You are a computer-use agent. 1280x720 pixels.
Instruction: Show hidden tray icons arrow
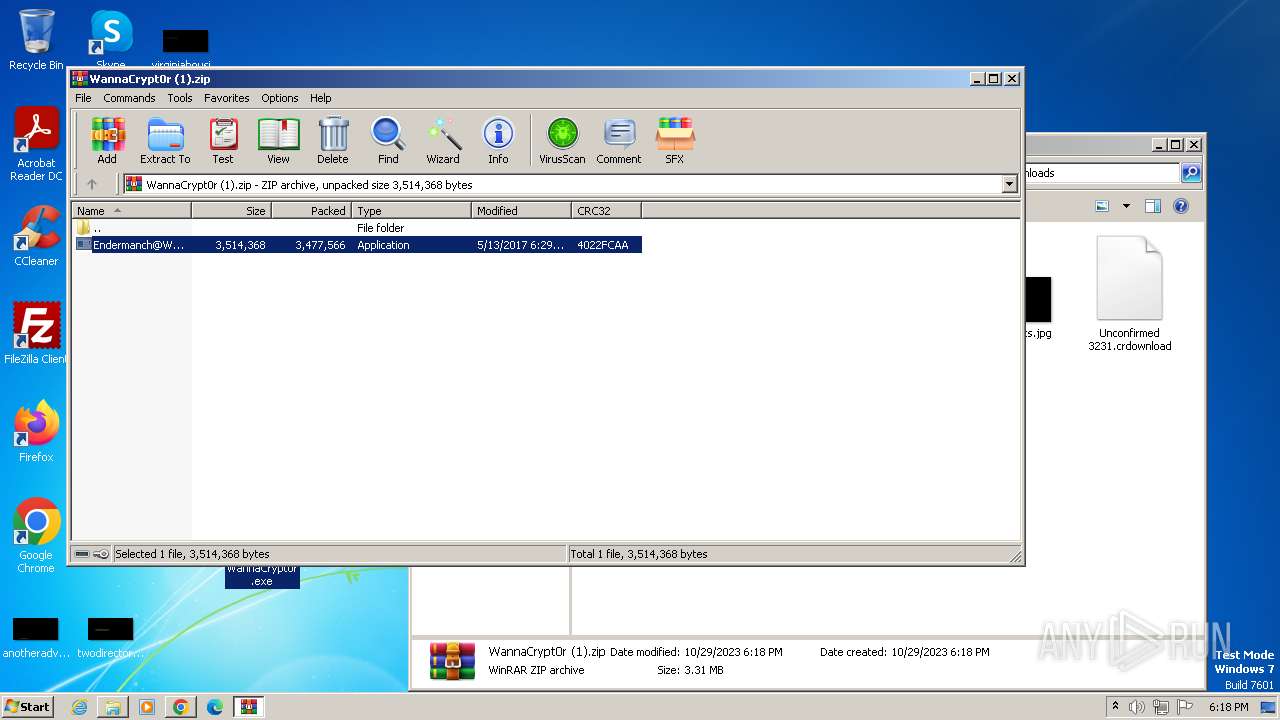click(x=1115, y=707)
